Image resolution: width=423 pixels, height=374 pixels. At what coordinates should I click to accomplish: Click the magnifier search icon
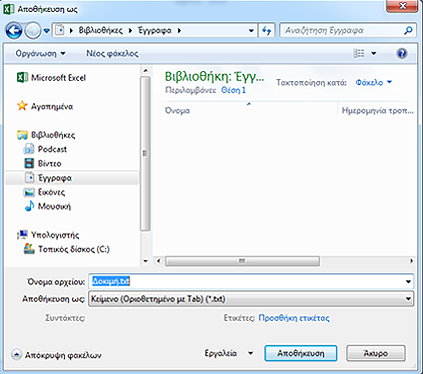click(x=408, y=31)
